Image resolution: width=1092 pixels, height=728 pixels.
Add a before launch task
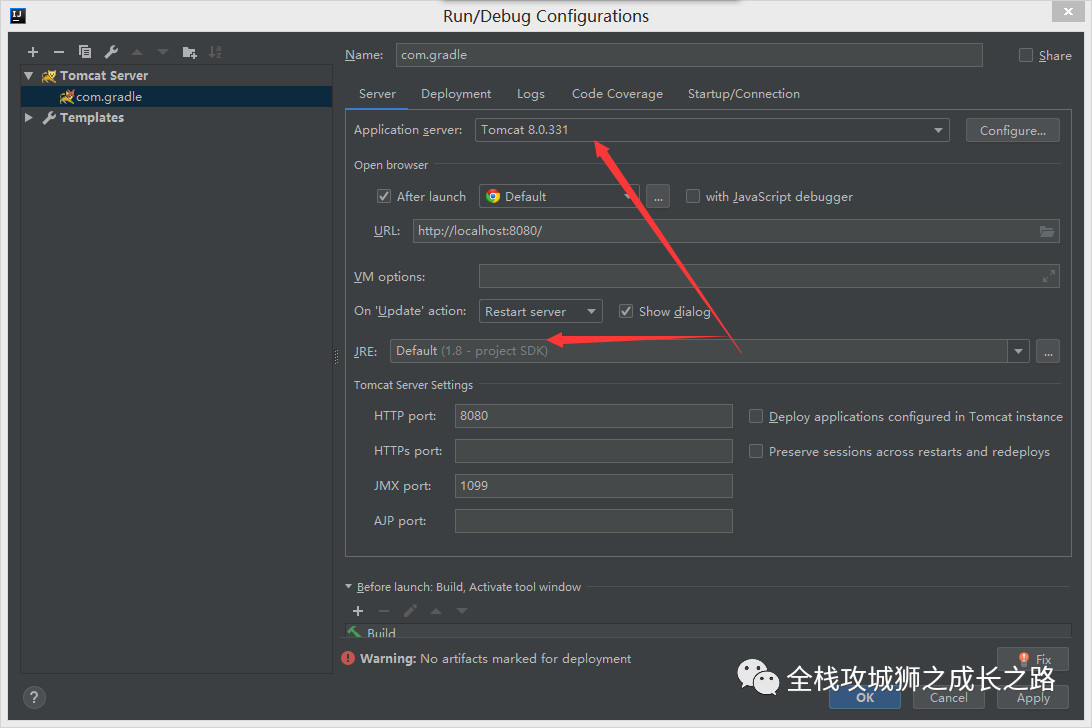[x=358, y=611]
